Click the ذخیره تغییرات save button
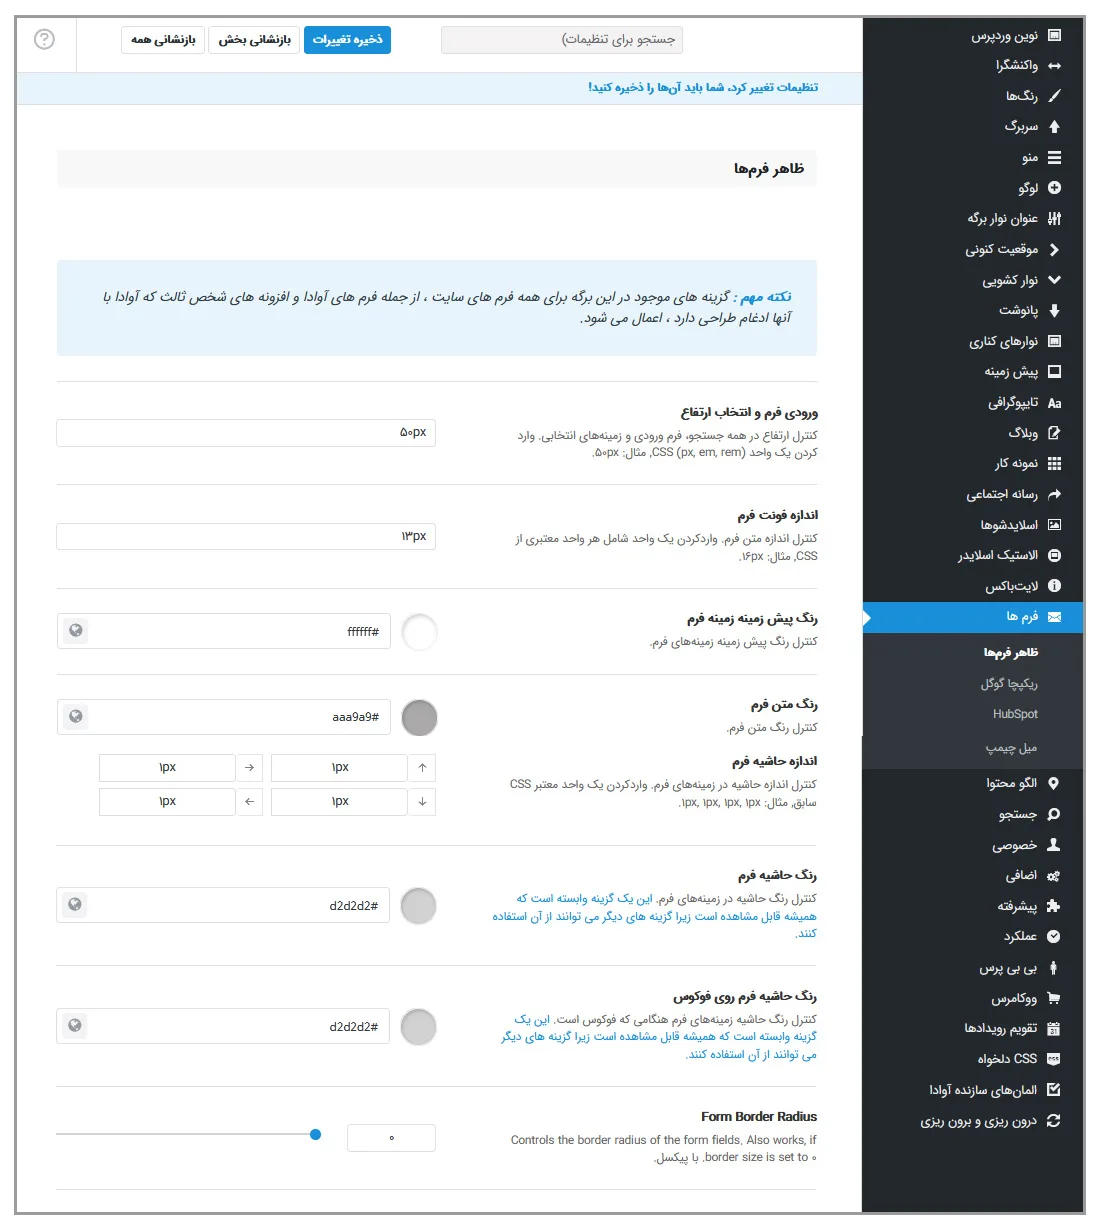 click(347, 40)
